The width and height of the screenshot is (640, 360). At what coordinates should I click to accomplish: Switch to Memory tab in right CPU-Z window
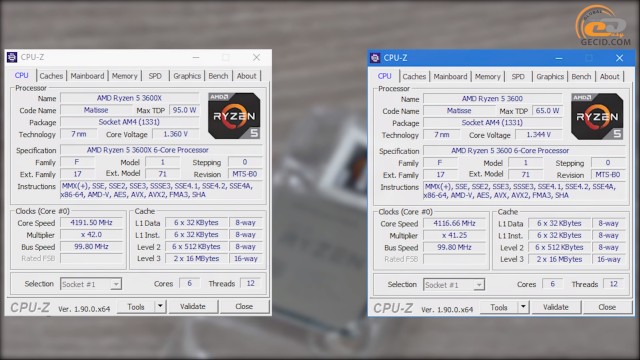(x=487, y=77)
